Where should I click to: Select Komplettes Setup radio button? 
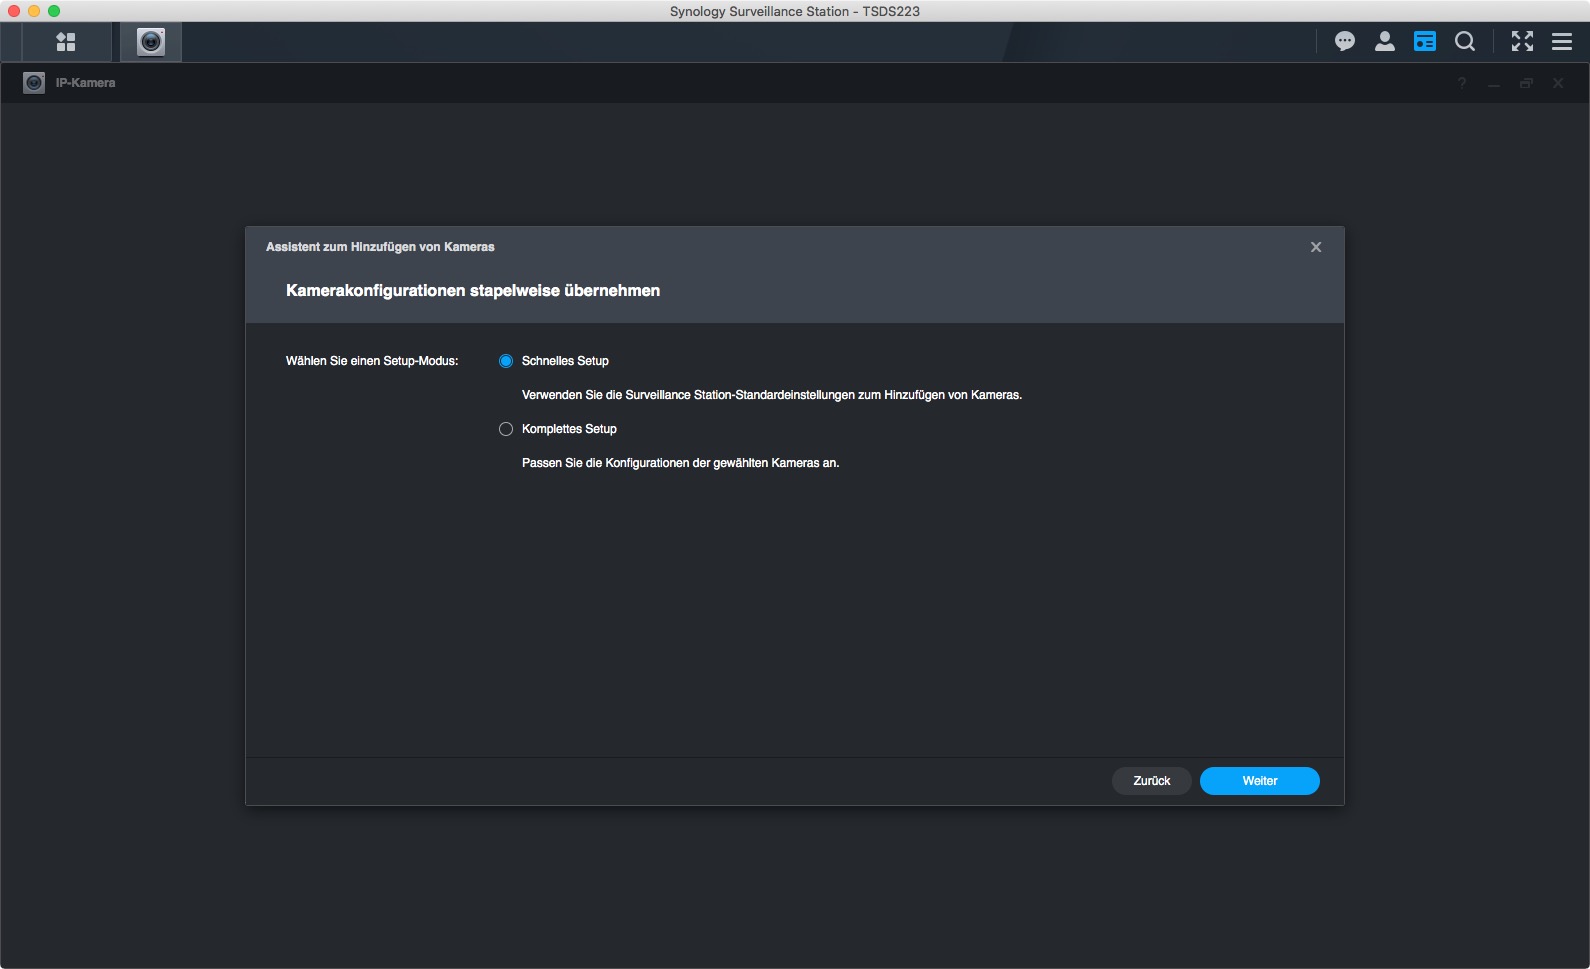[x=506, y=429]
